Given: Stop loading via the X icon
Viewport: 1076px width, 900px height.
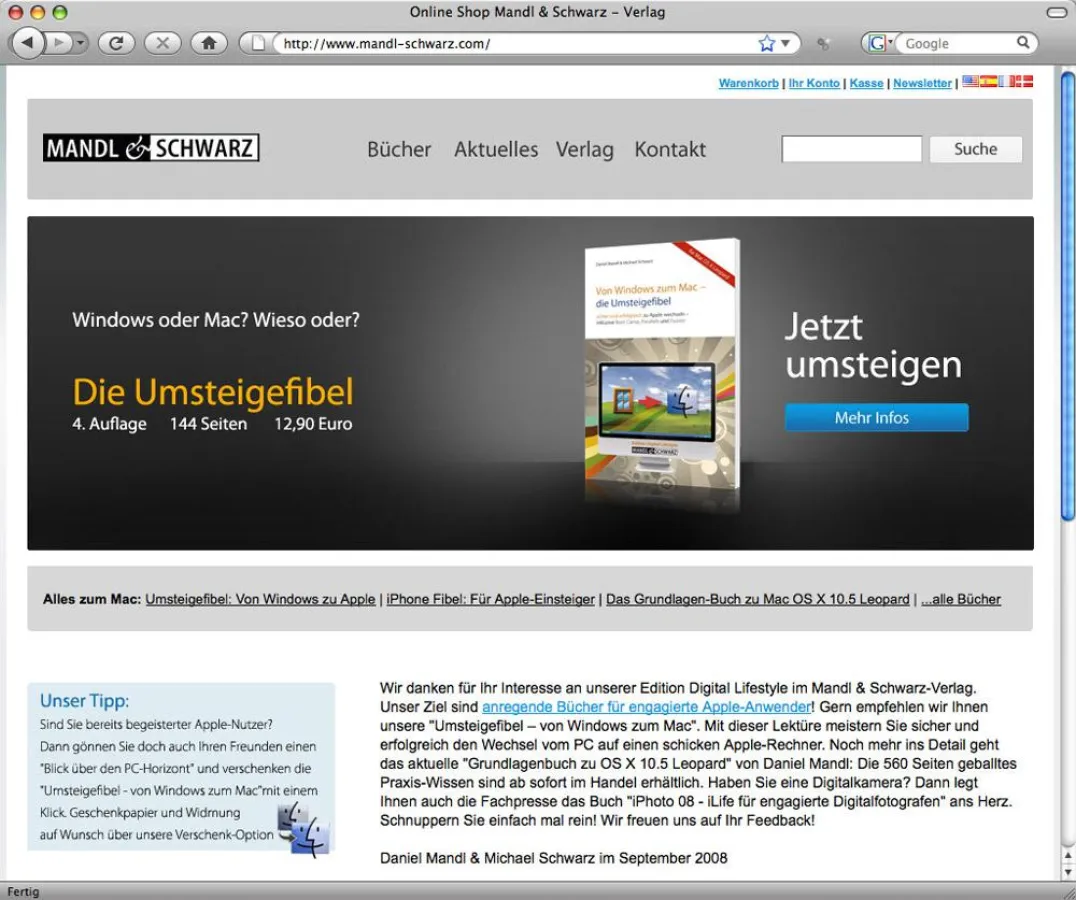Looking at the screenshot, I should click(x=162, y=43).
